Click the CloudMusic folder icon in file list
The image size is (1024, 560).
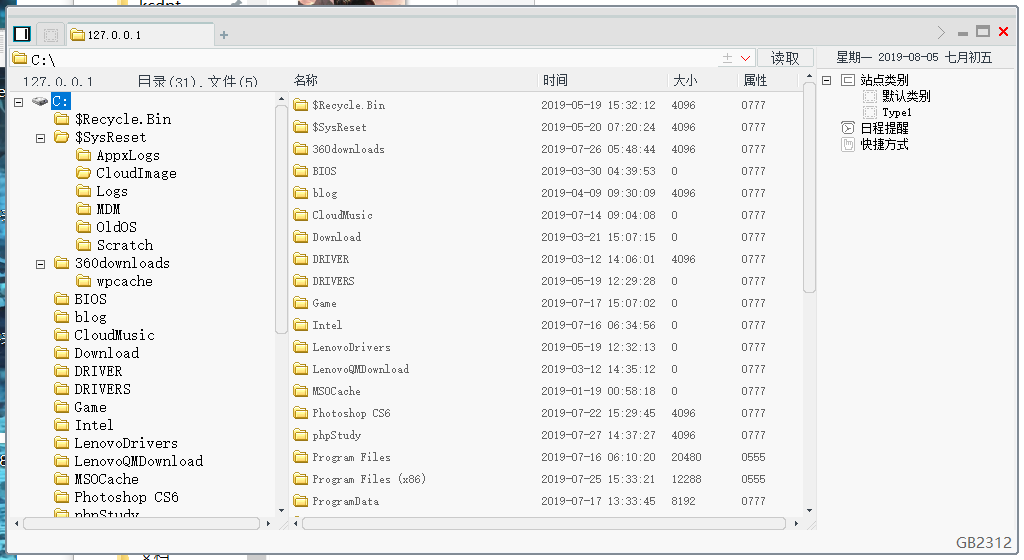[300, 215]
